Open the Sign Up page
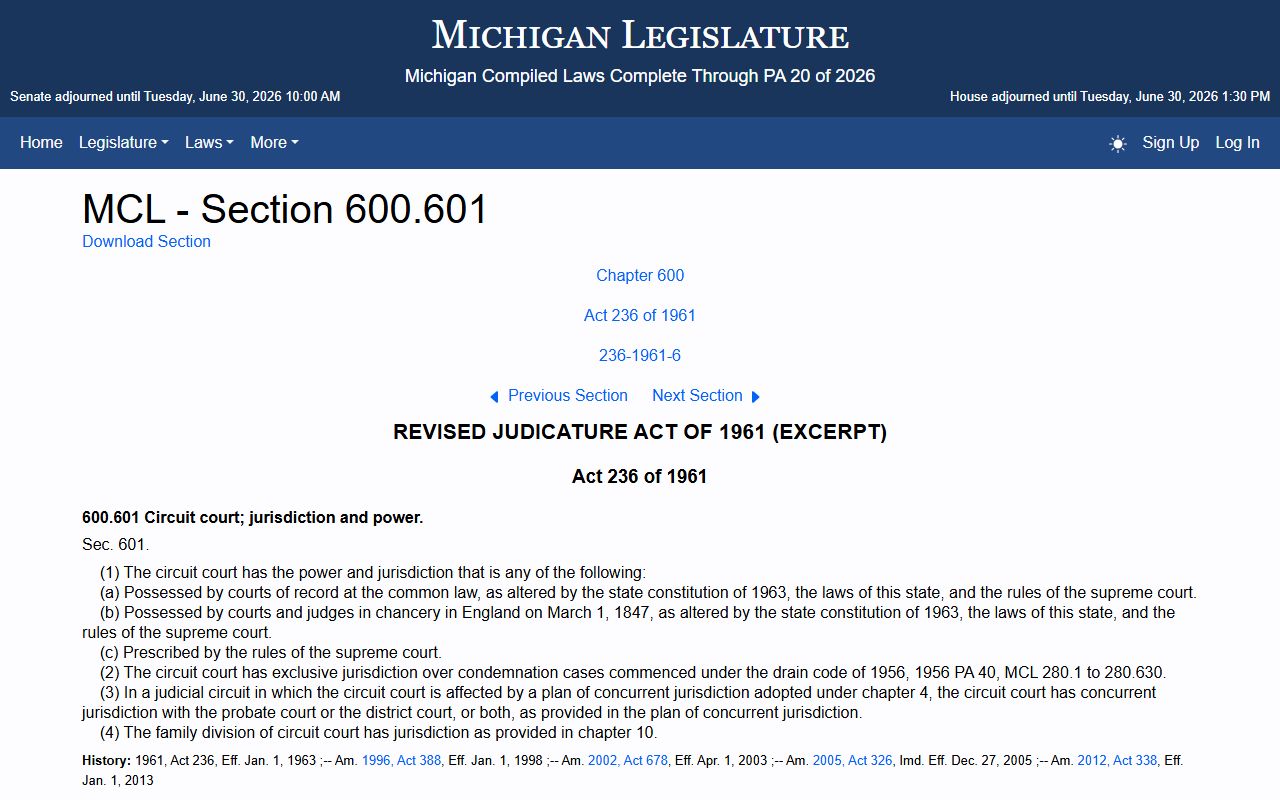1280x800 pixels. (x=1171, y=142)
